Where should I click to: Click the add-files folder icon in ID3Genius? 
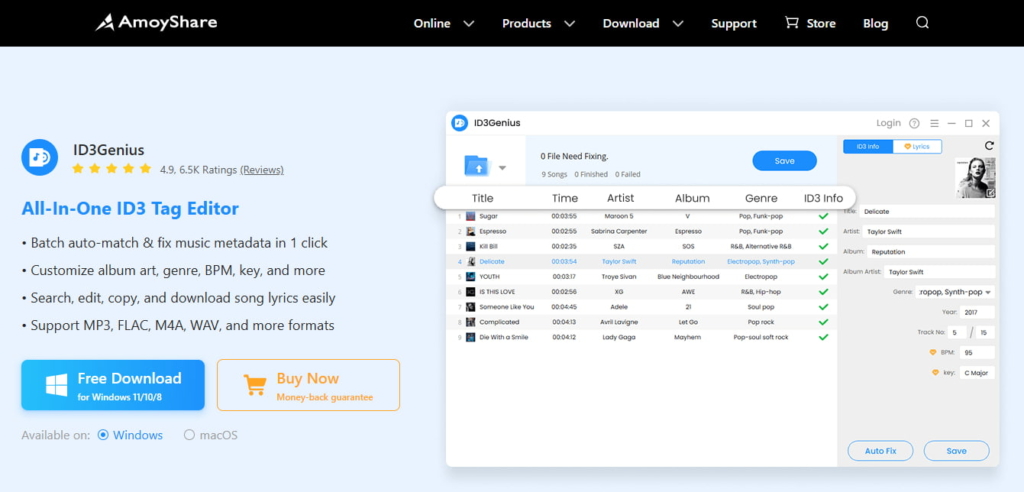point(477,166)
